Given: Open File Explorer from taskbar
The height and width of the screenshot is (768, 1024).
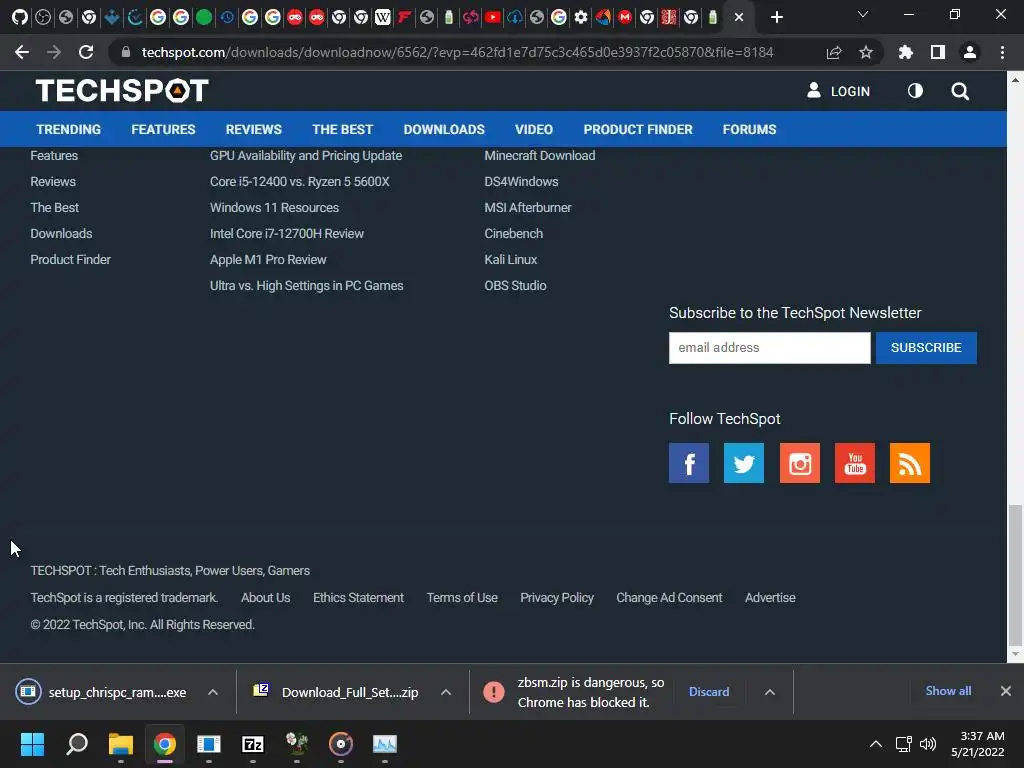Looking at the screenshot, I should pyautogui.click(x=121, y=744).
